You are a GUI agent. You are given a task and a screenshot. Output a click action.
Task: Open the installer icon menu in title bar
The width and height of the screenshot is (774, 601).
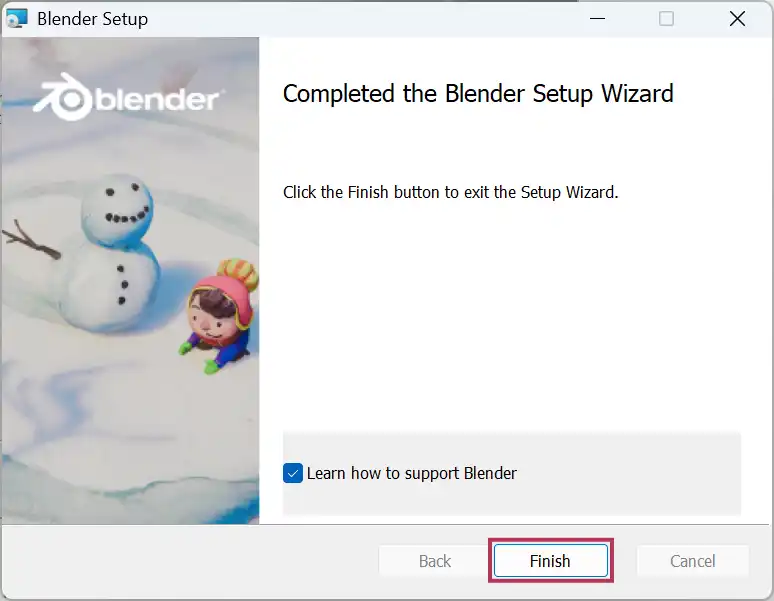pos(16,19)
